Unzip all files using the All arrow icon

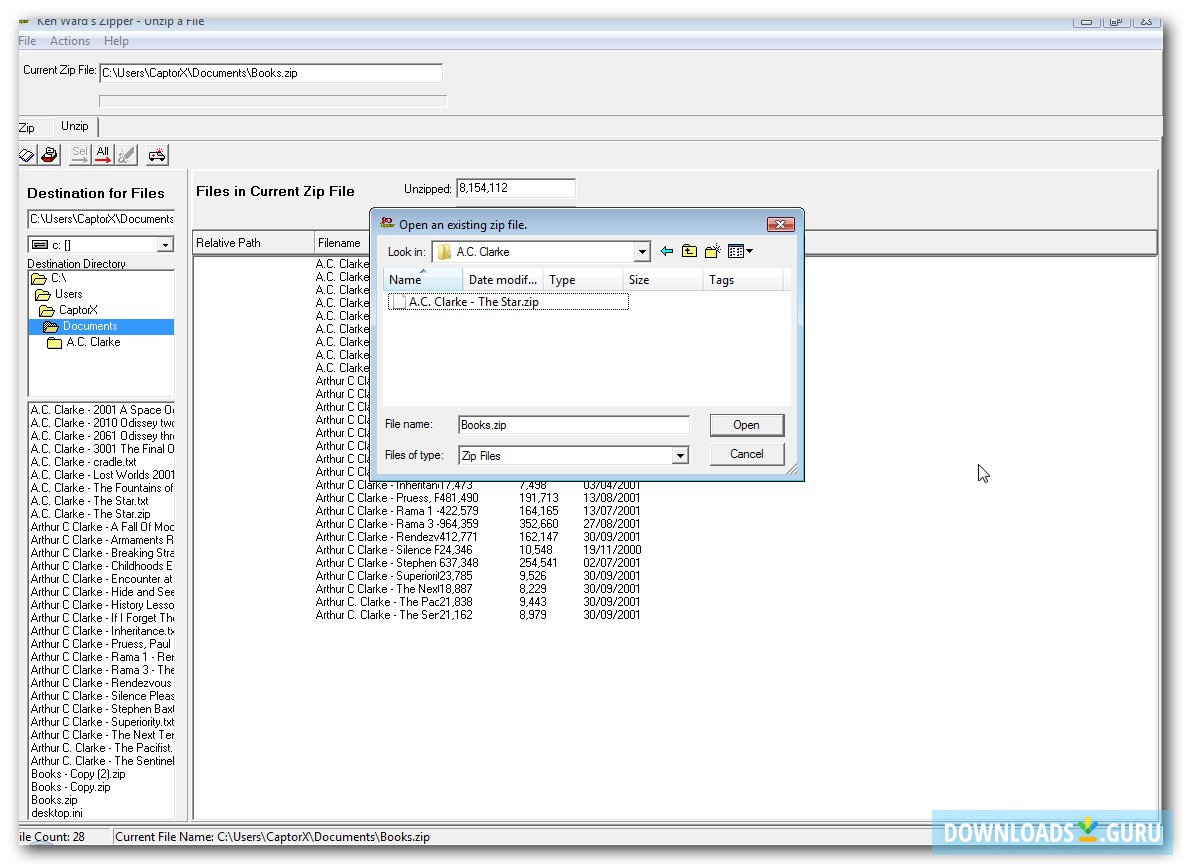(x=103, y=154)
